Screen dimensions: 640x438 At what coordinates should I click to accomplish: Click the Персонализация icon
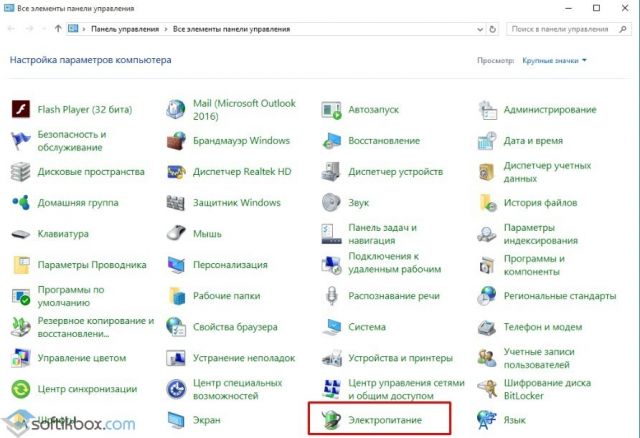coord(176,265)
